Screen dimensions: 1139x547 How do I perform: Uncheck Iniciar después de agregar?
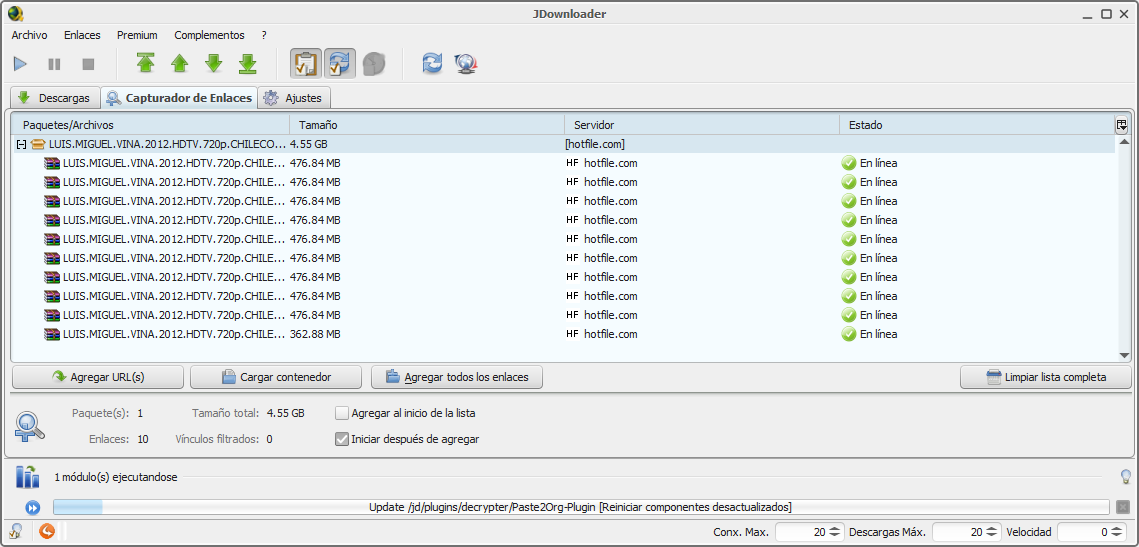(341, 439)
